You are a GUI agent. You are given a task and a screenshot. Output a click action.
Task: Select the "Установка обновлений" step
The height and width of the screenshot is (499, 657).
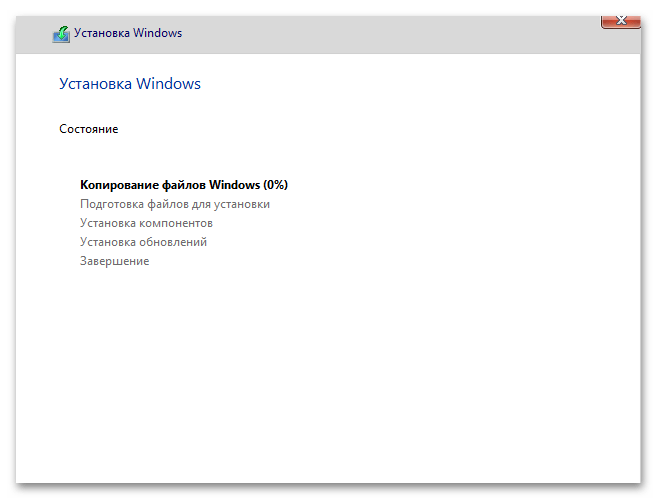(x=143, y=242)
